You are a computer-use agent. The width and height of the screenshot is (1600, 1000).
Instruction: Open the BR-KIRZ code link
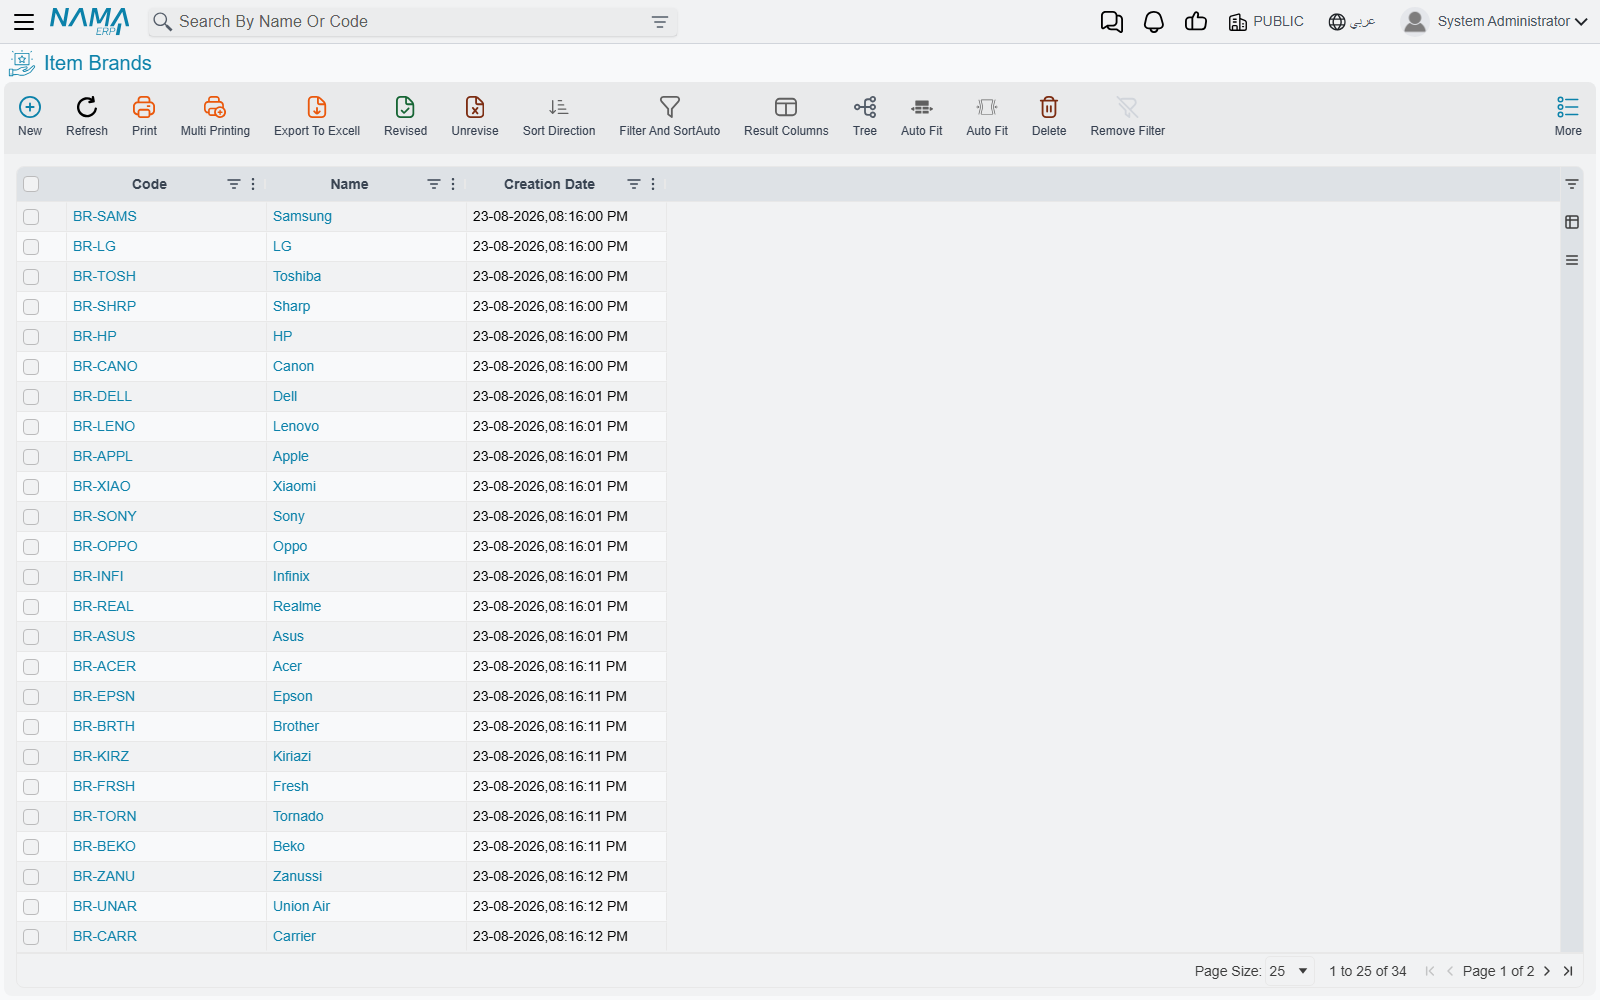[x=101, y=756]
